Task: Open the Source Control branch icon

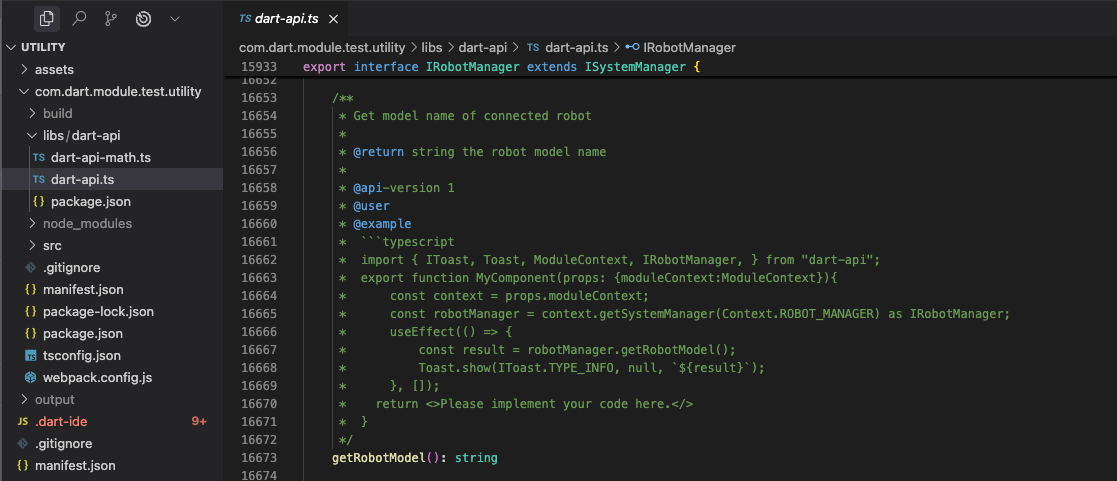Action: click(111, 18)
